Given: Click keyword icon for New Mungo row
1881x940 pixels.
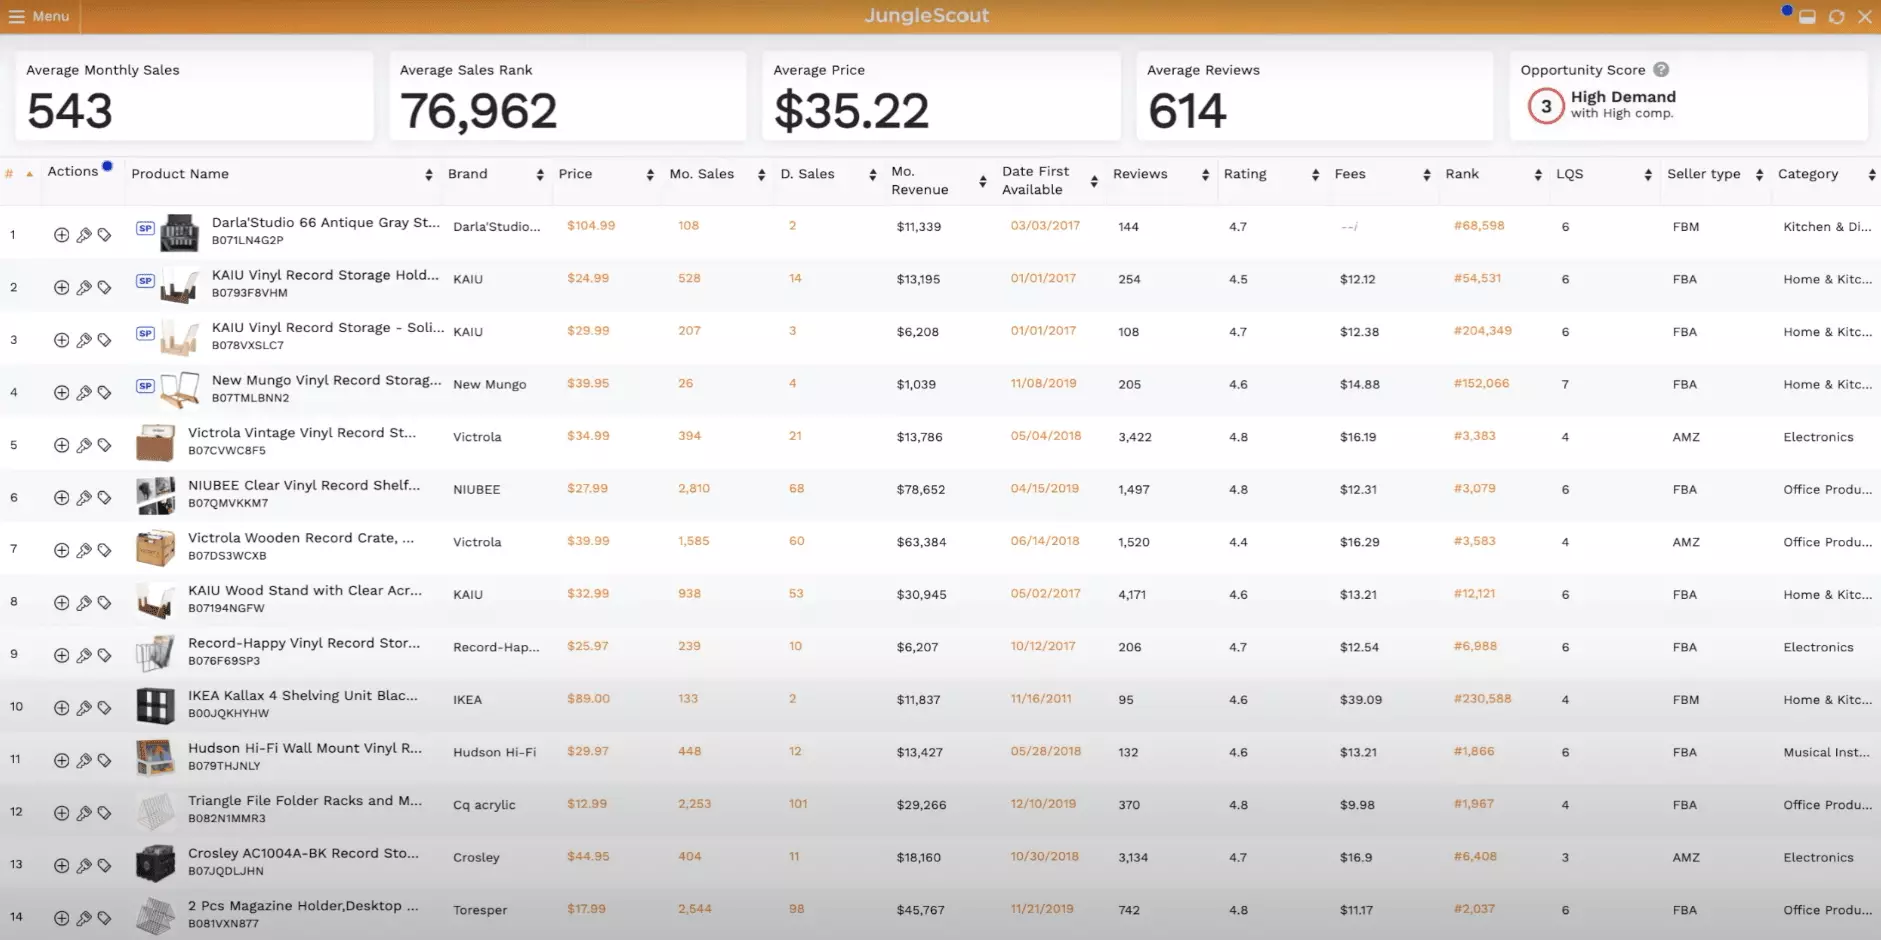Looking at the screenshot, I should tap(84, 393).
